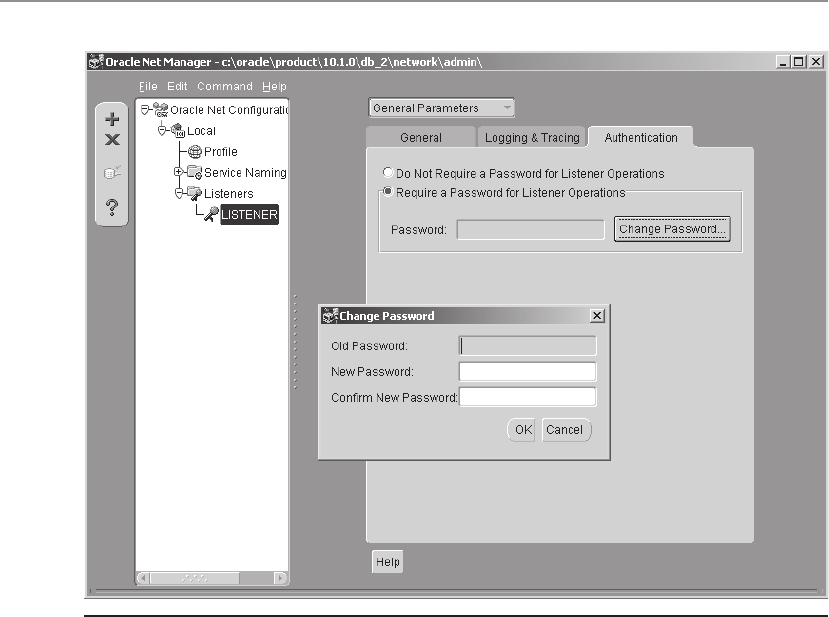Click the Test Service icon in sidebar

(112, 172)
